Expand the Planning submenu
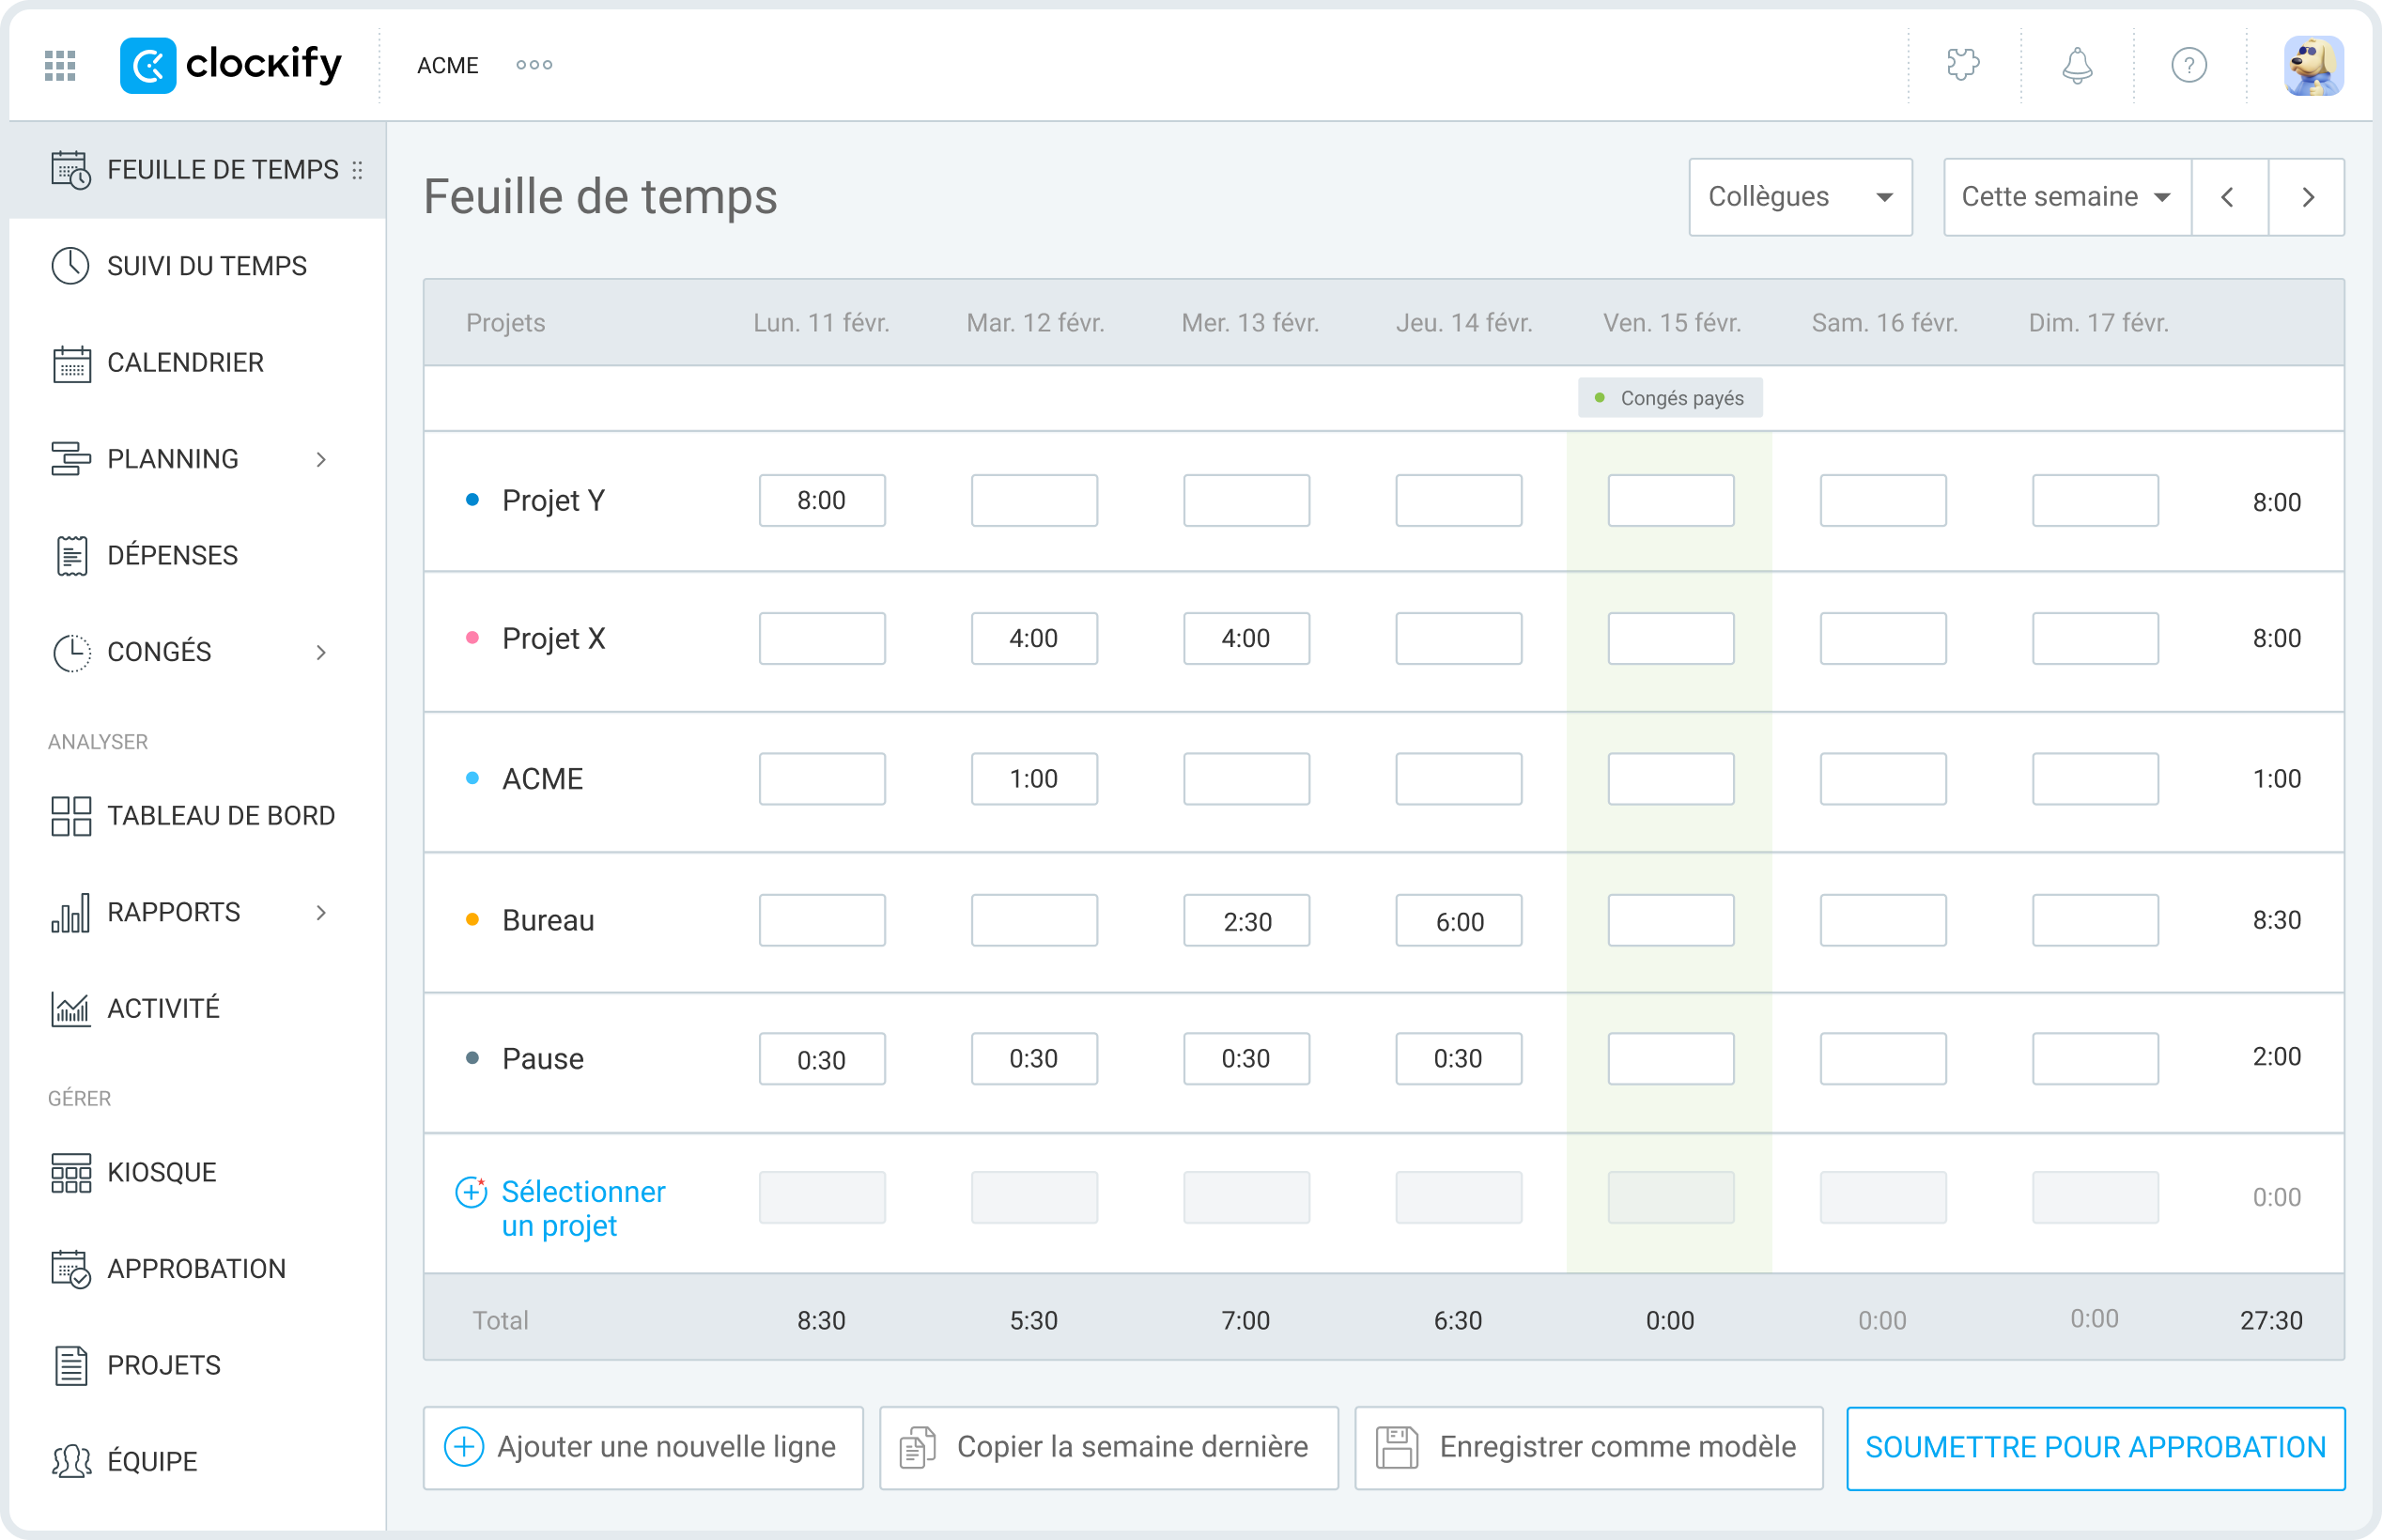 tap(321, 458)
